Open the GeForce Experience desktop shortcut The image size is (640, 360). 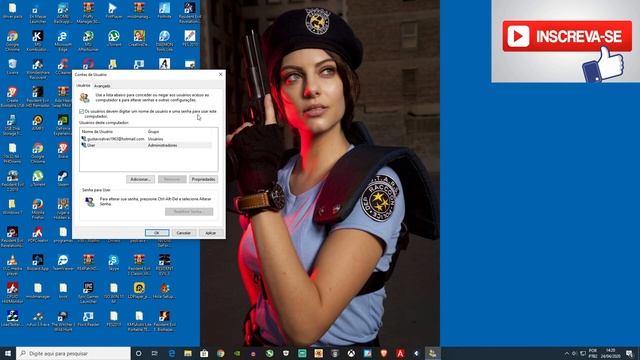click(x=63, y=124)
